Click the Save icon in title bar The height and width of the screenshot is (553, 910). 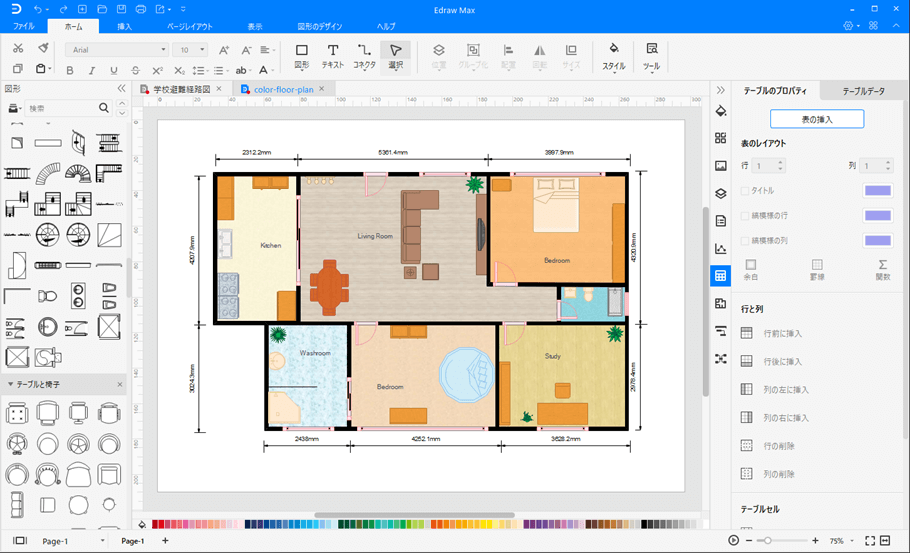tap(121, 9)
